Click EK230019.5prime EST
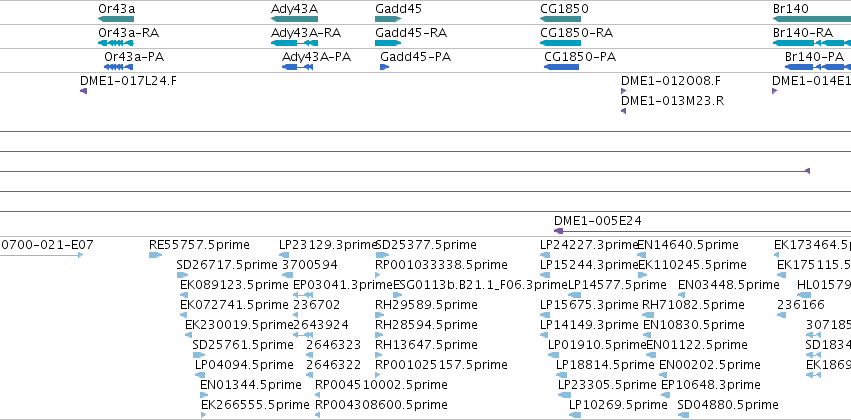 [188, 335]
